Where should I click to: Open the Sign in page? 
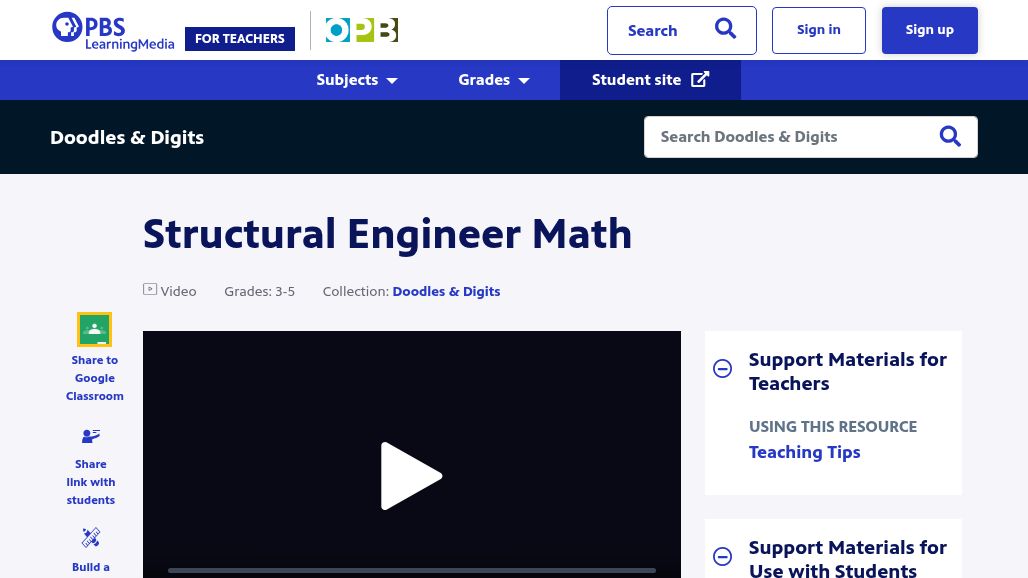pos(818,30)
